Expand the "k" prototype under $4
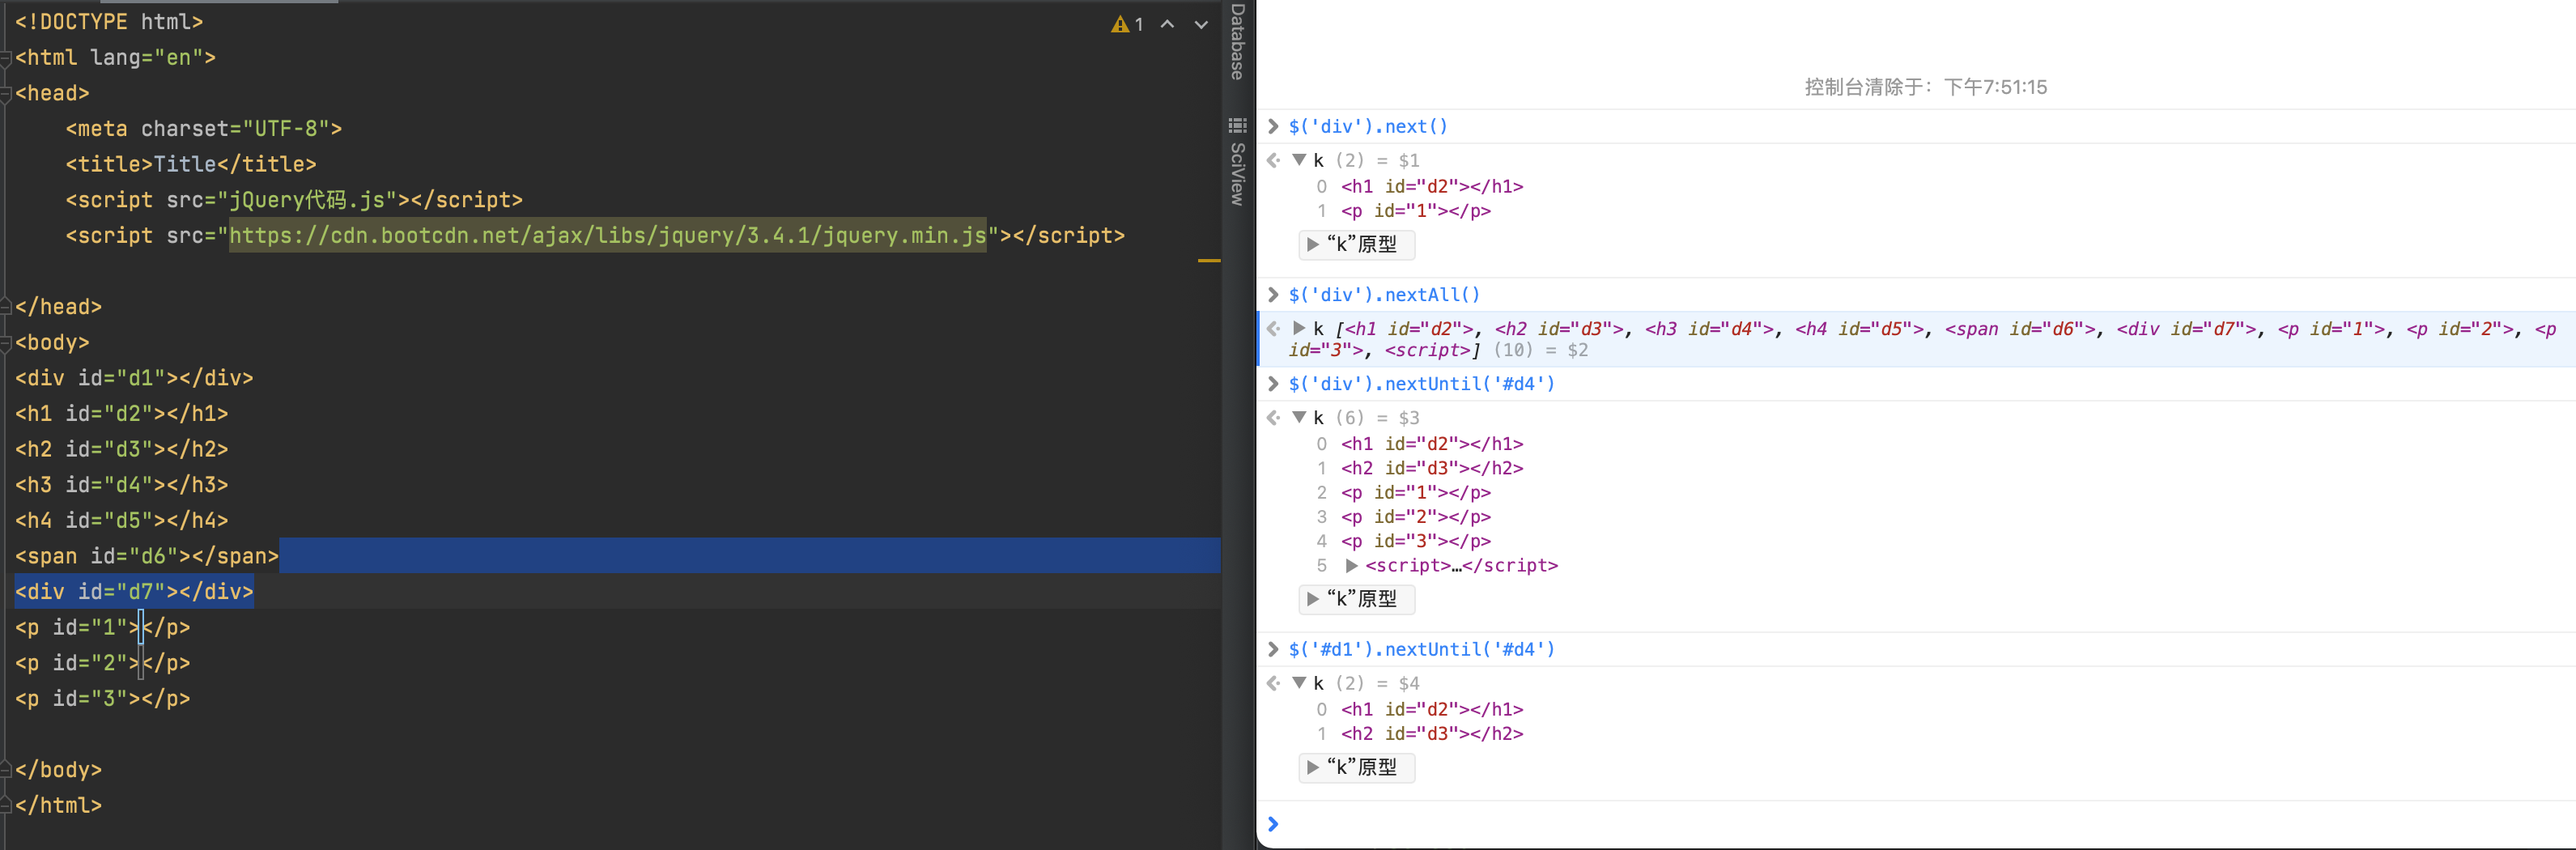This screenshot has height=850, width=2576. [x=1313, y=767]
